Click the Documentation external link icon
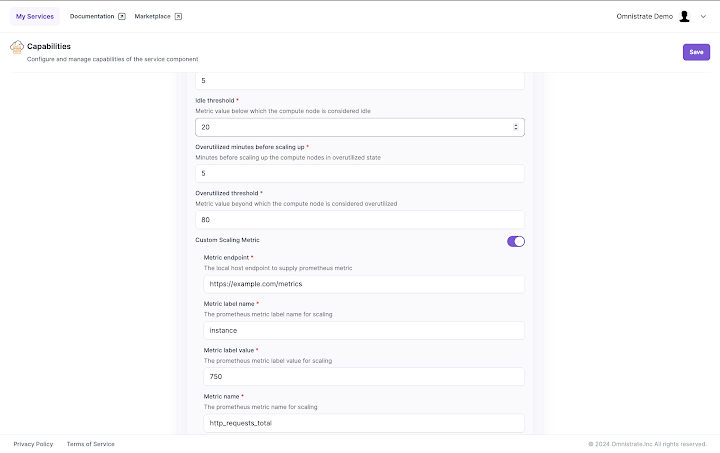 click(x=122, y=16)
